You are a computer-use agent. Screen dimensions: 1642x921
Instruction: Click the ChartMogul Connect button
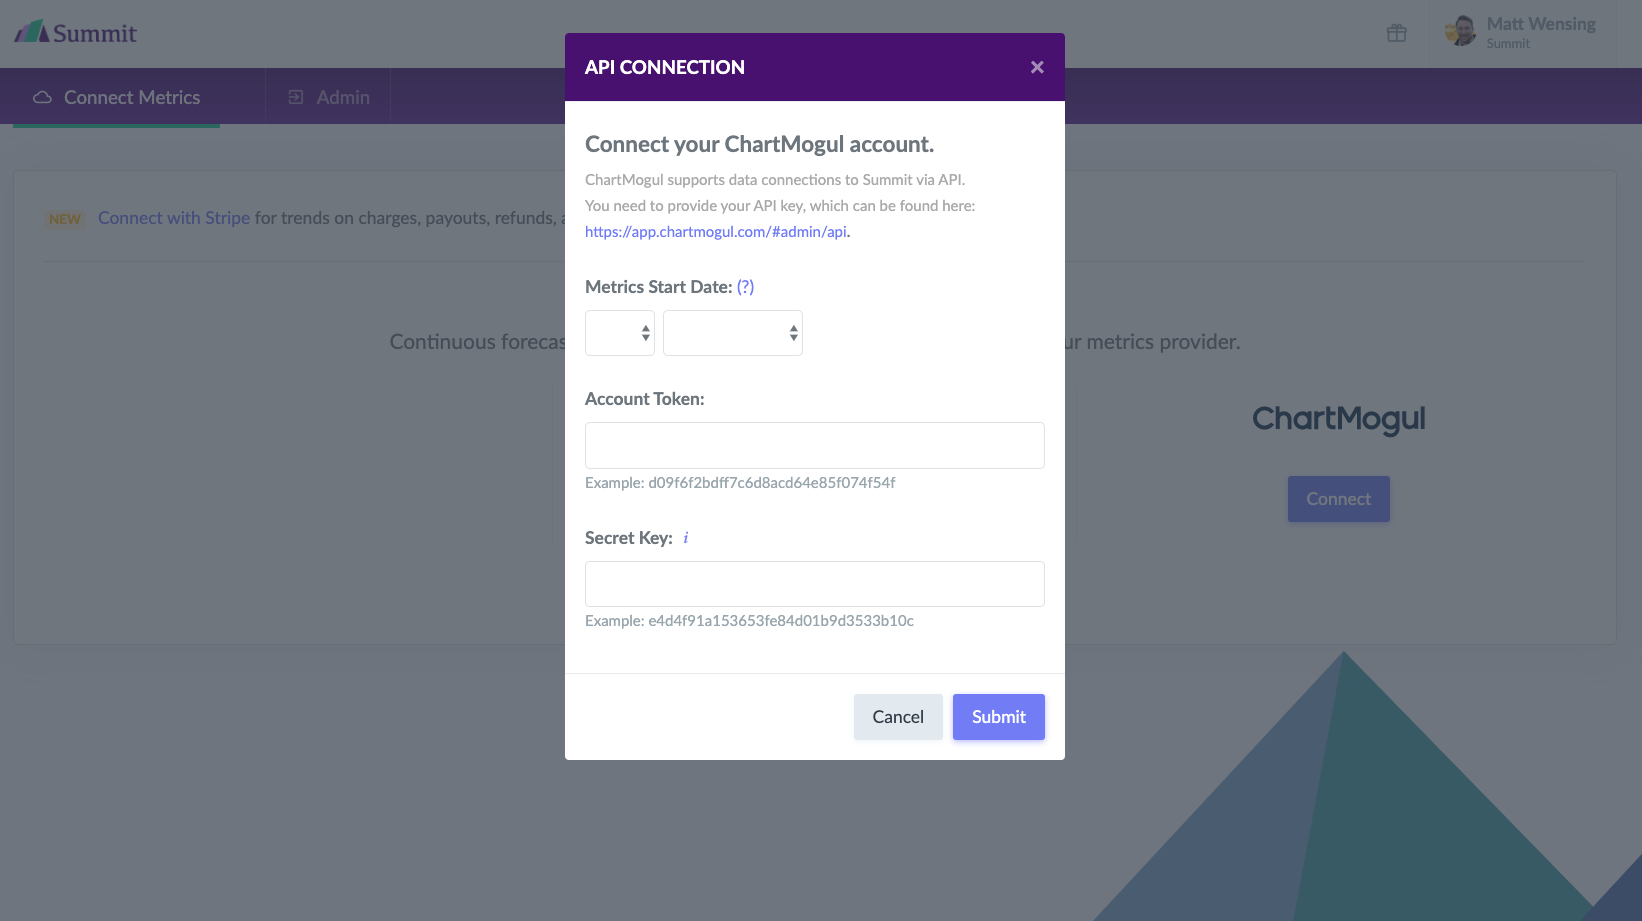(x=1339, y=499)
